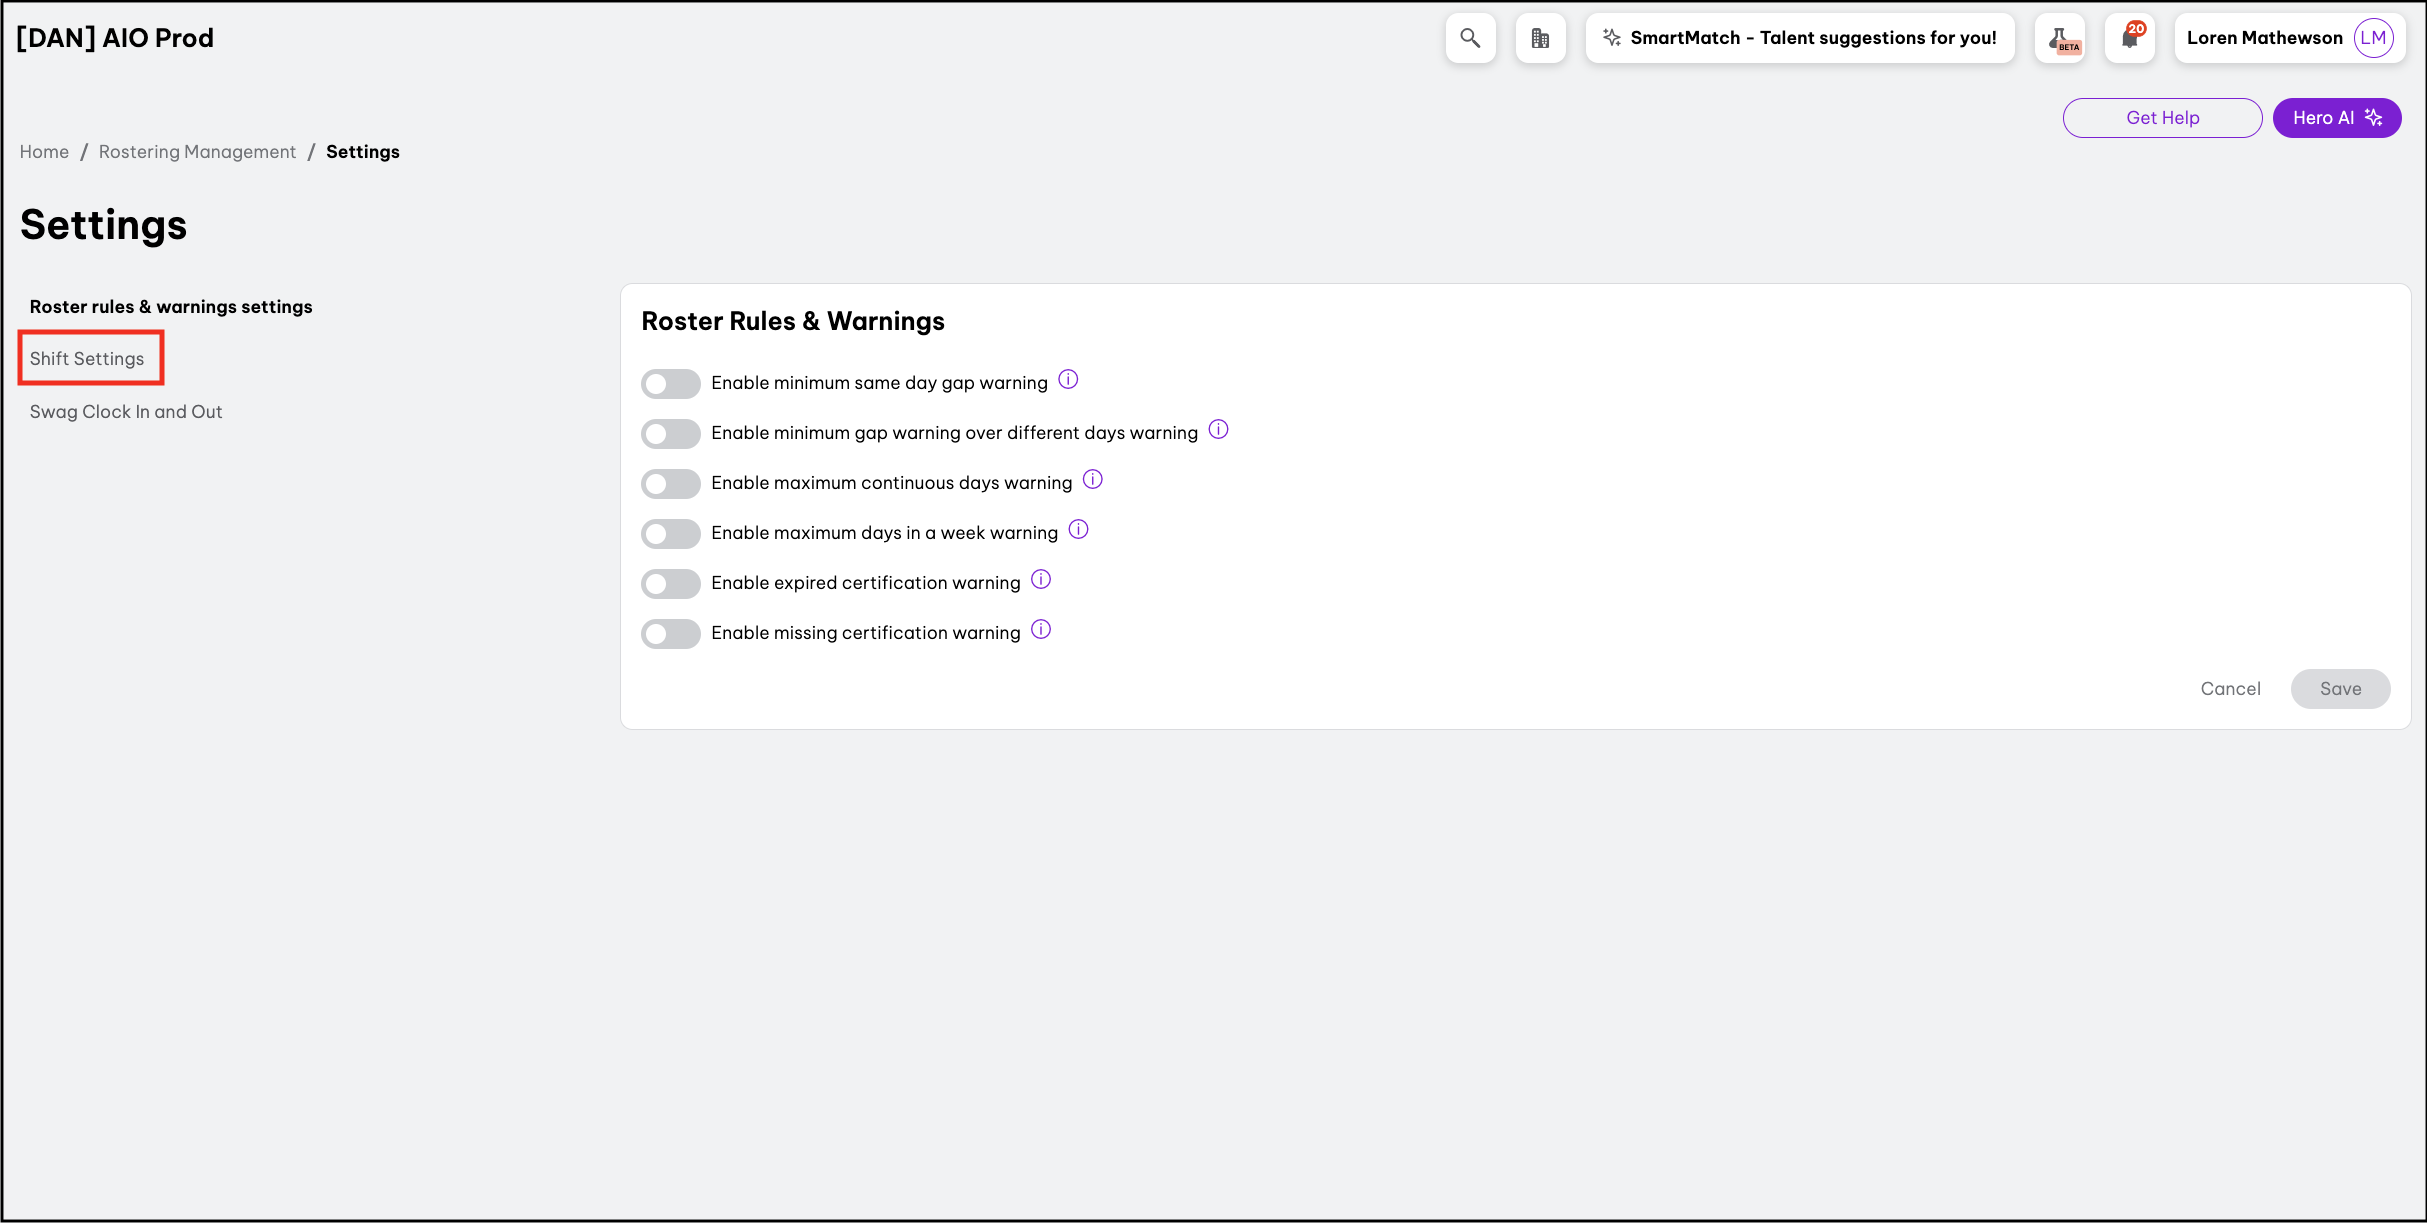Open the beta lab flask icon
This screenshot has height=1223, width=2427.
[2060, 38]
